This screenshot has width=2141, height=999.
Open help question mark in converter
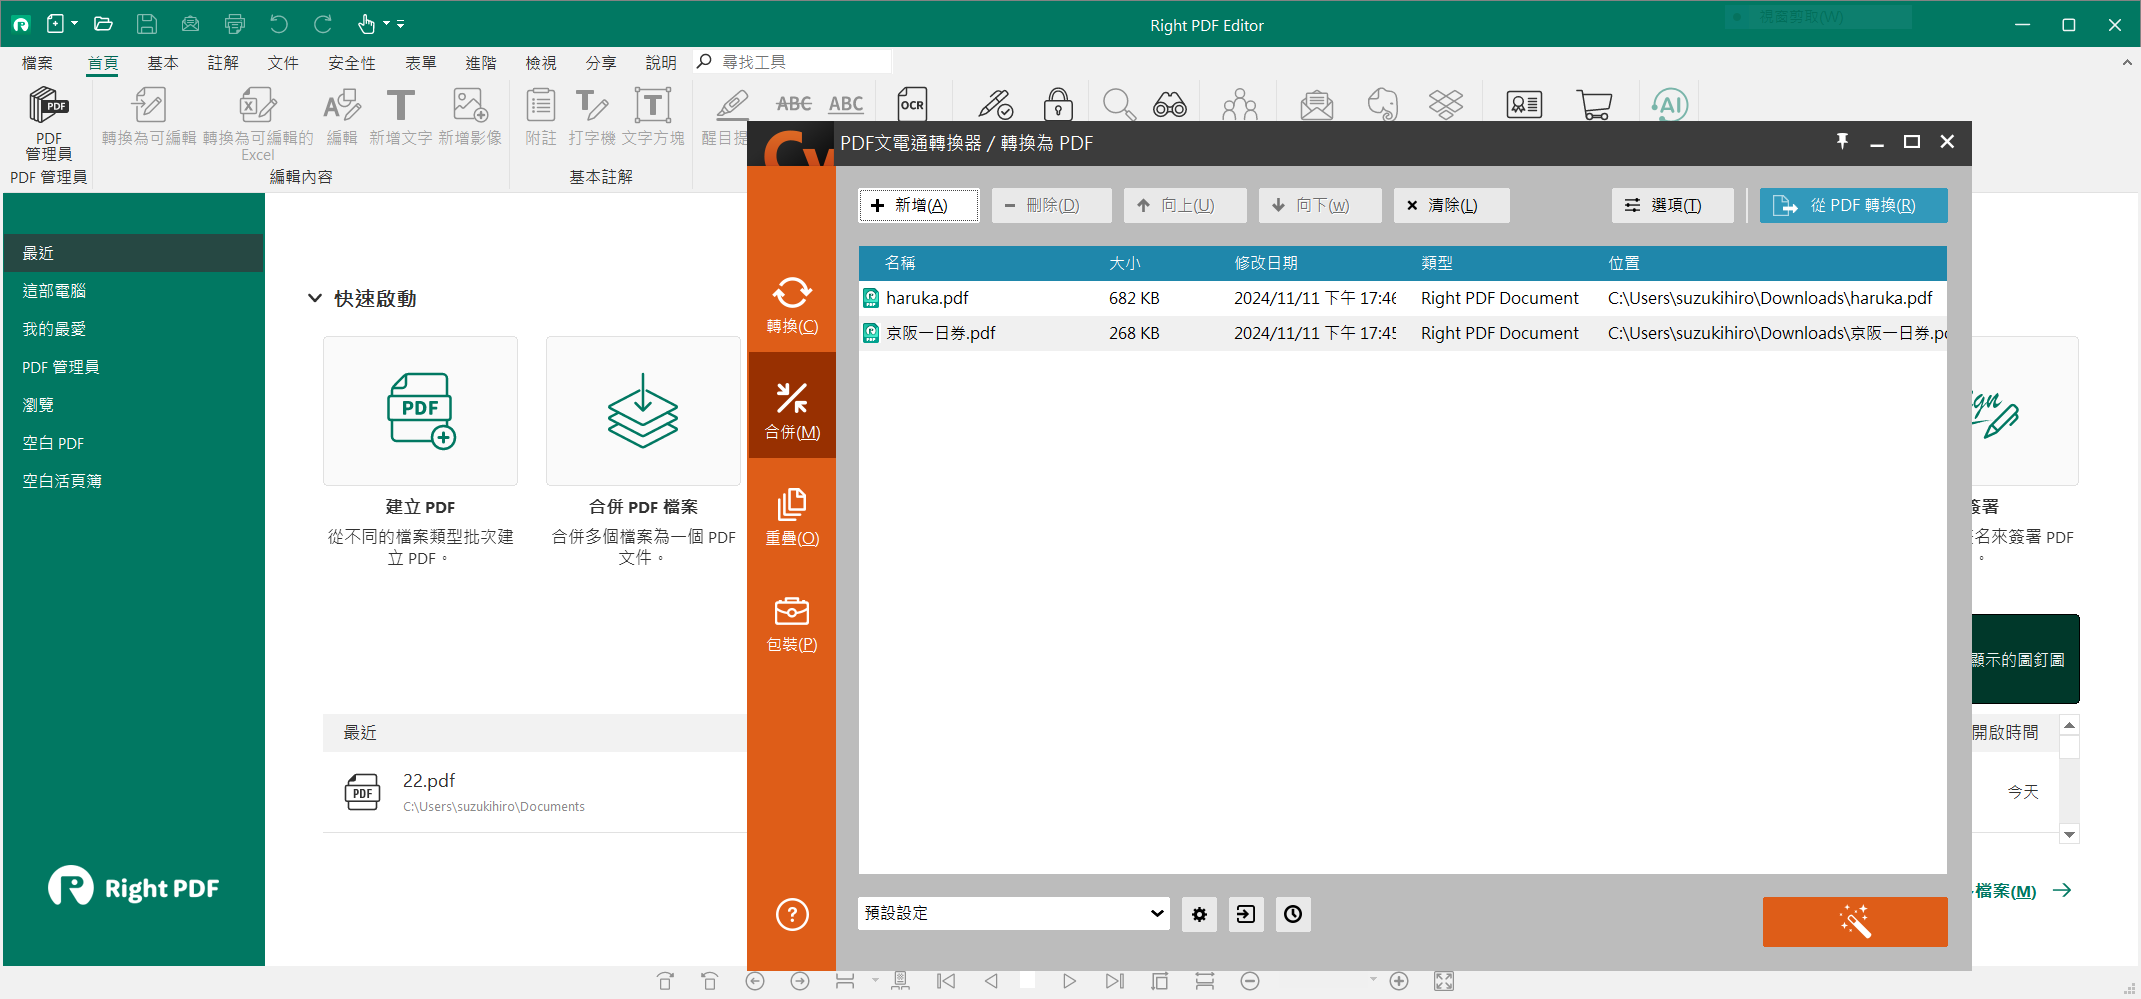click(x=792, y=914)
